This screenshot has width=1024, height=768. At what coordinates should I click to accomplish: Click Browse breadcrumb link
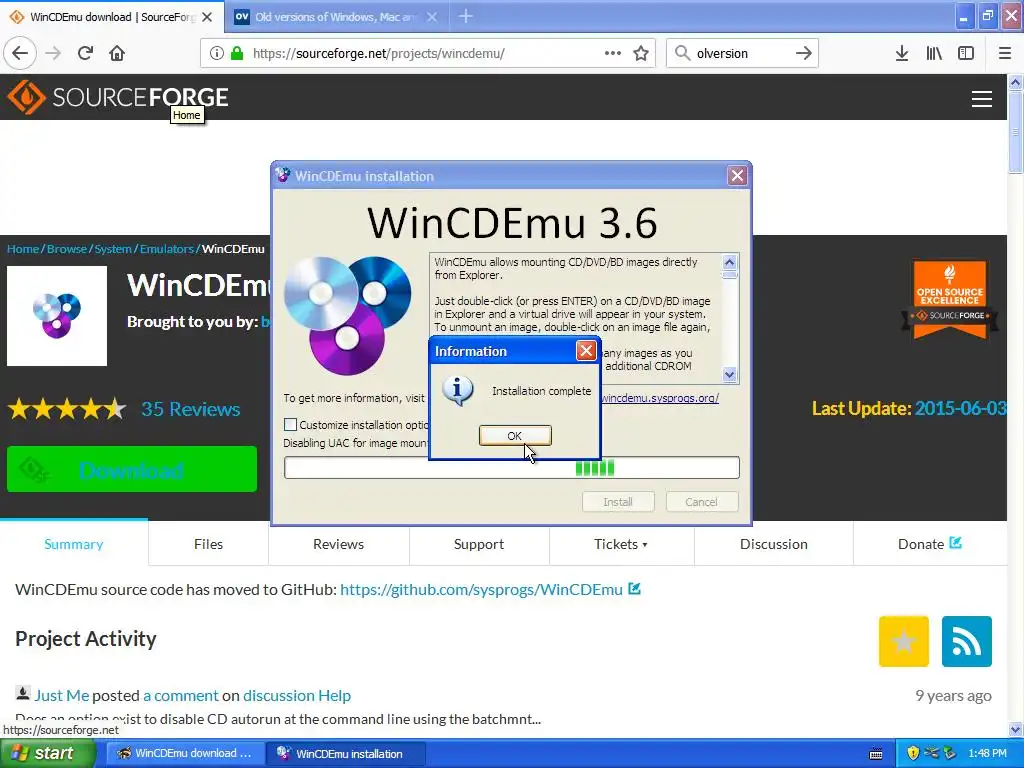(x=67, y=249)
